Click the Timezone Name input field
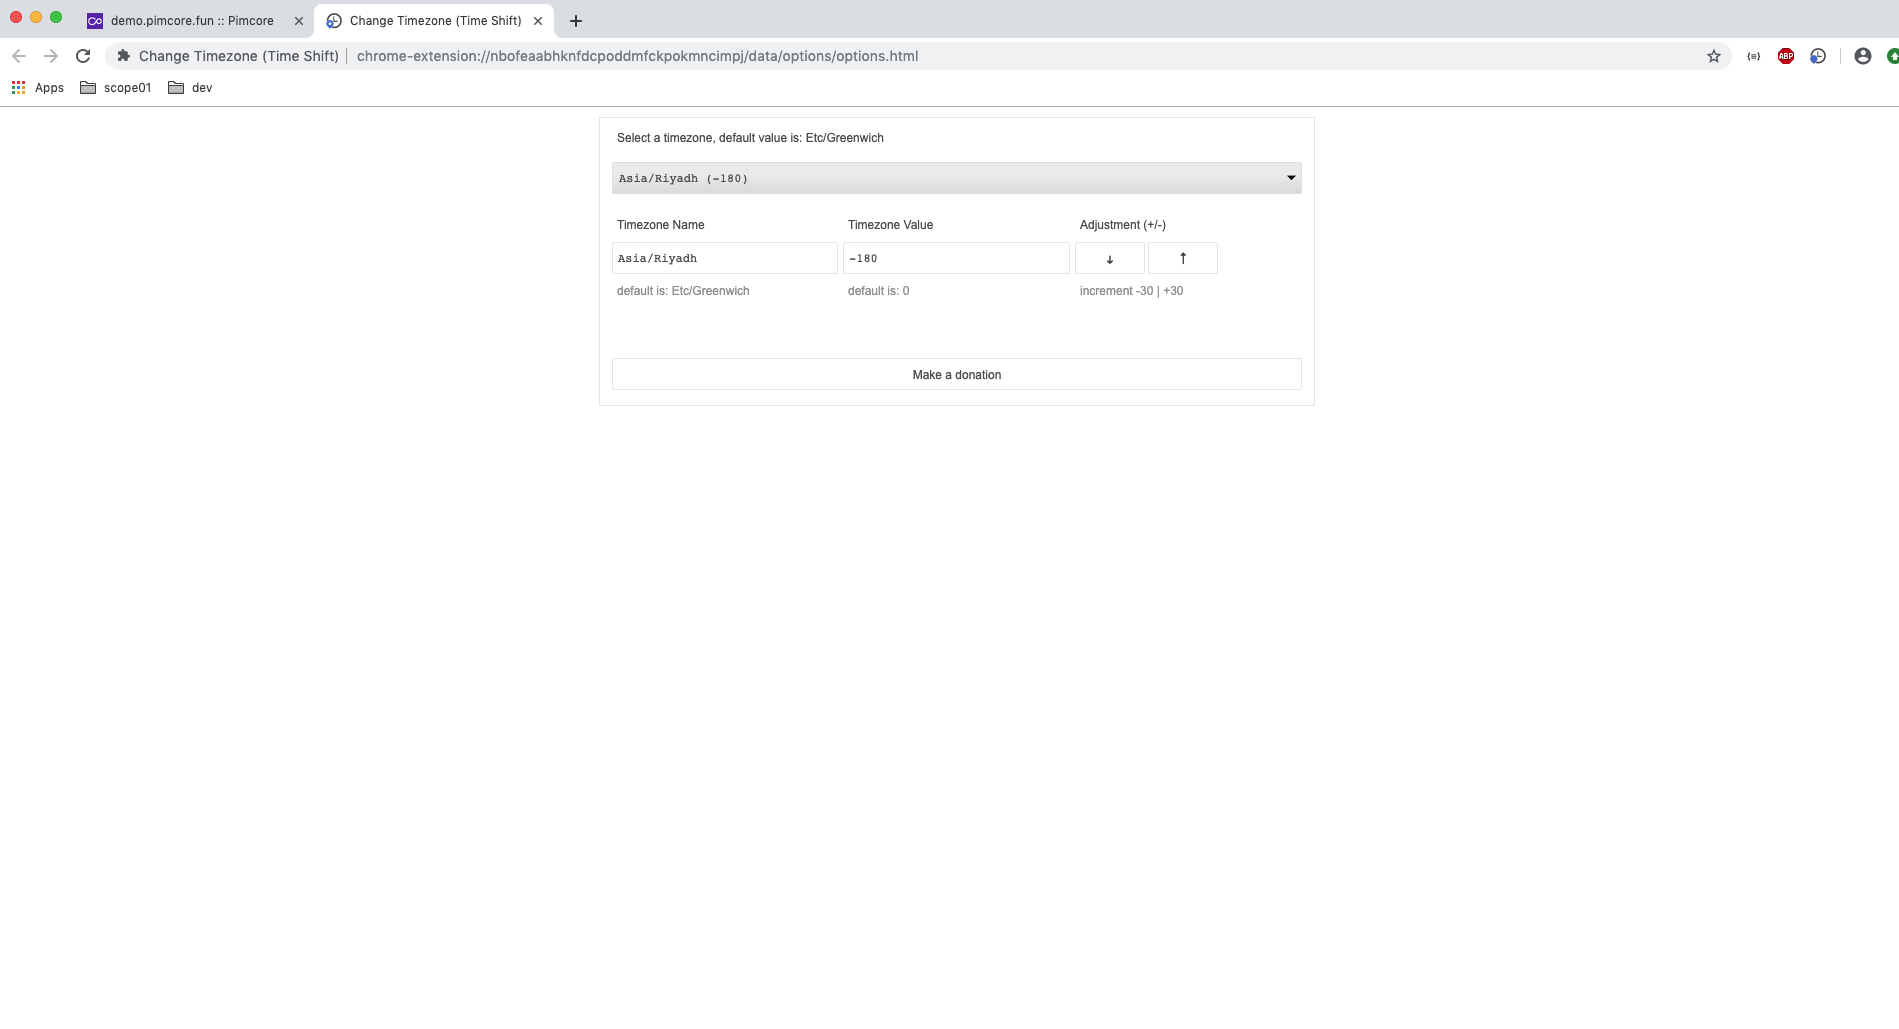 725,258
